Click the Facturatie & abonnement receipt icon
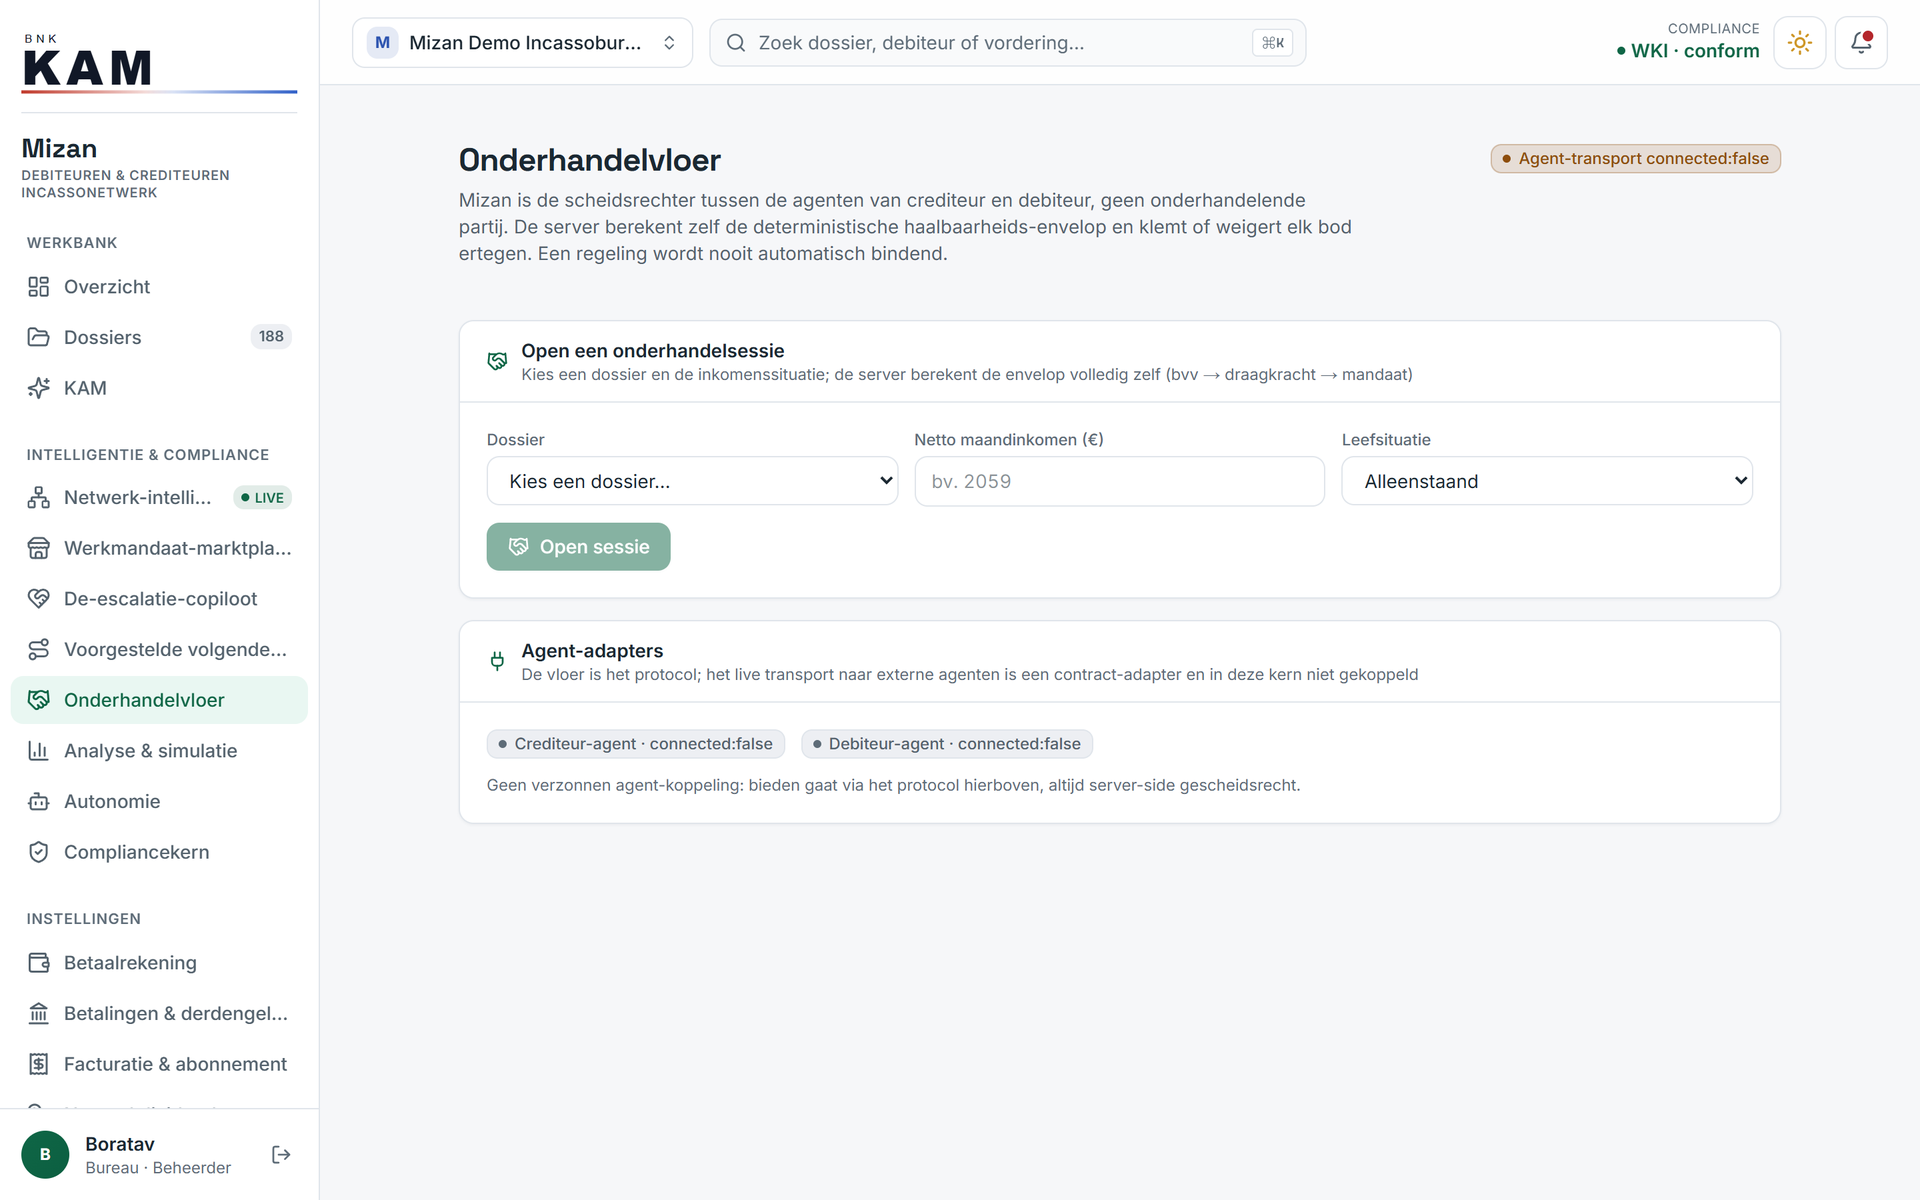This screenshot has width=1920, height=1200. (x=38, y=1064)
